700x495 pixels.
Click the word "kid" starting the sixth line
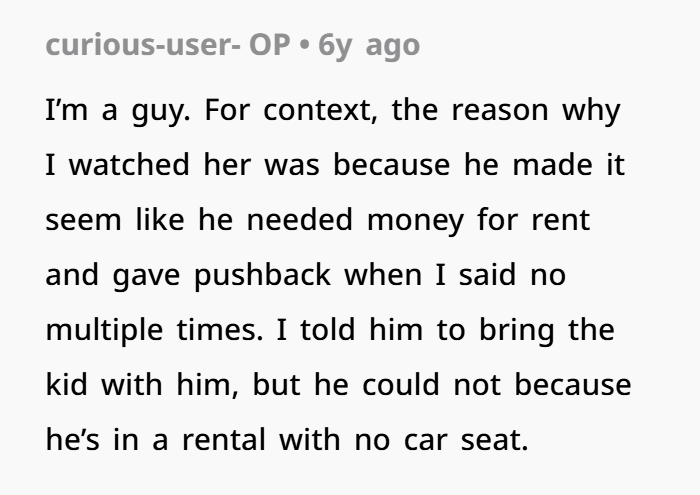[67, 384]
